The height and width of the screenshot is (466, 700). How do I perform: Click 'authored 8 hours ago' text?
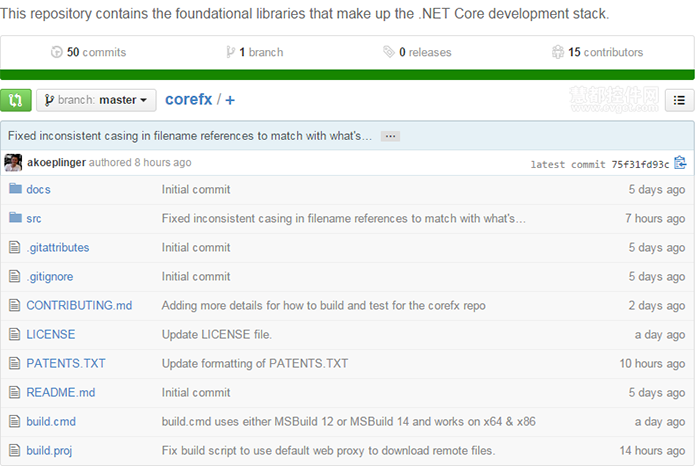pyautogui.click(x=140, y=162)
